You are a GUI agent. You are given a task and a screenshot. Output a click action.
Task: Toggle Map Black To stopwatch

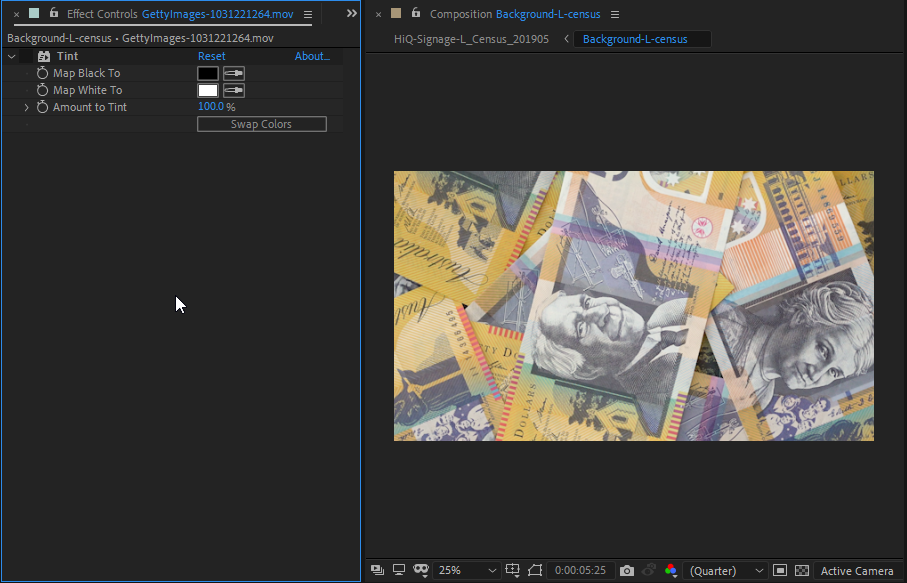[42, 73]
